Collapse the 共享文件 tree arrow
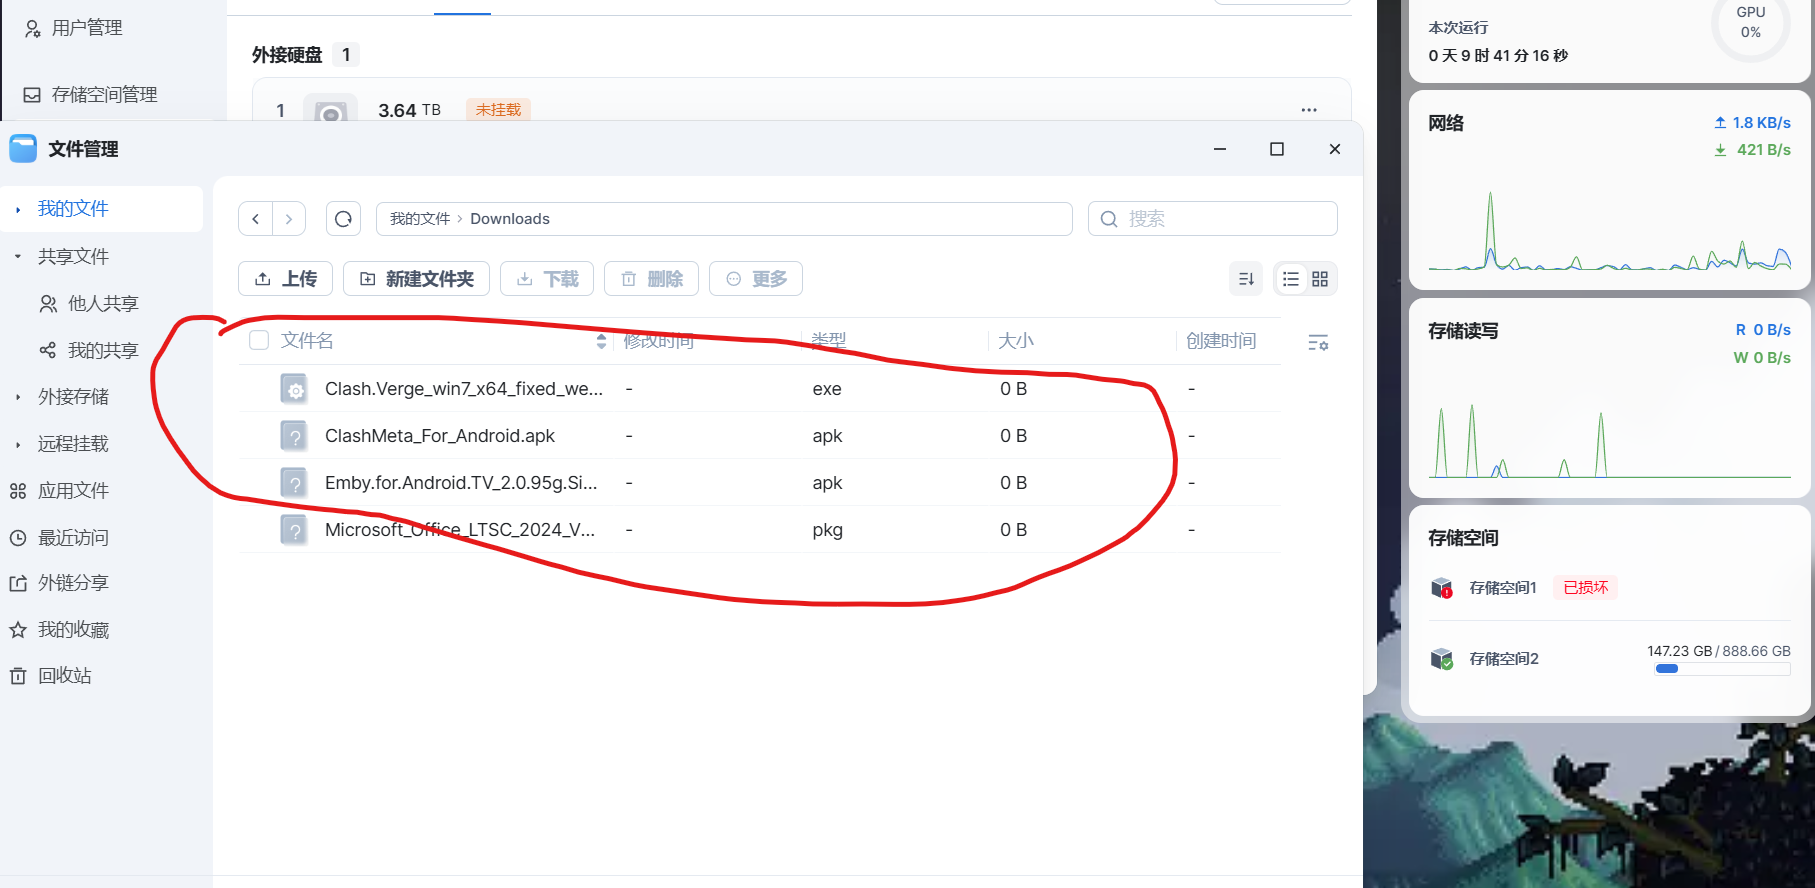The height and width of the screenshot is (888, 1815). coord(18,257)
